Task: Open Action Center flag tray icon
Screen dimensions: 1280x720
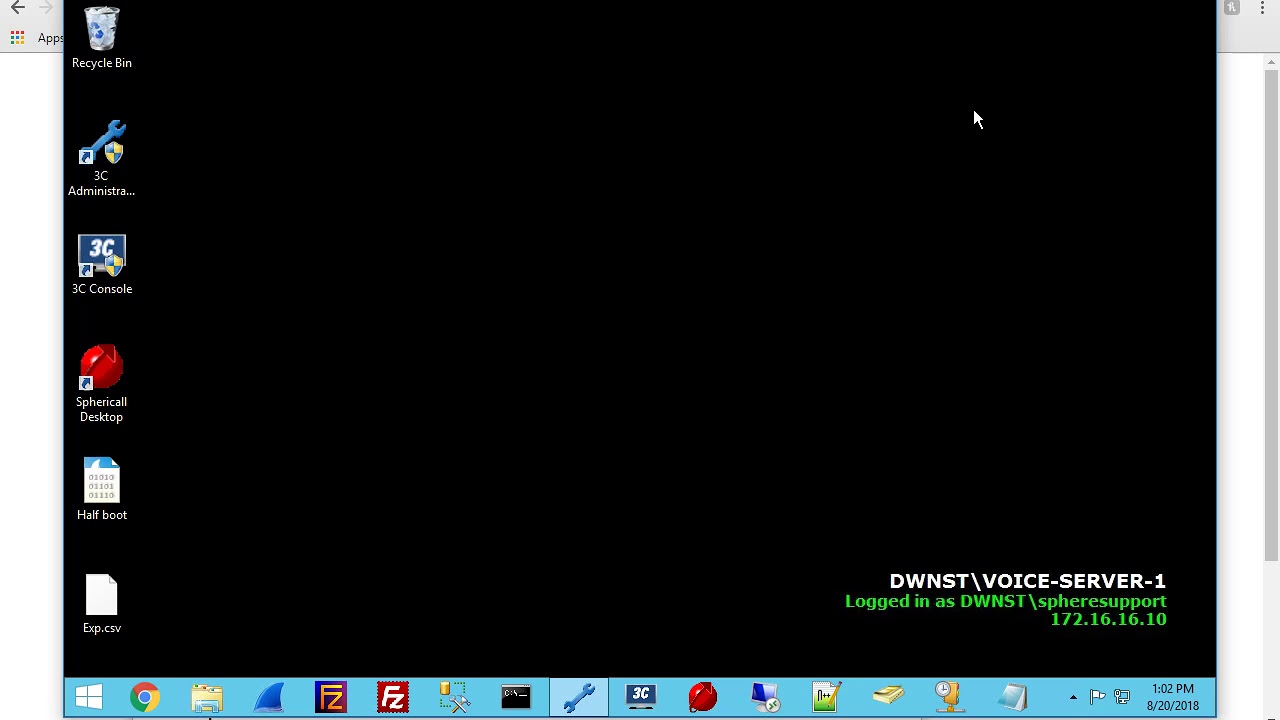Action: 1098,697
